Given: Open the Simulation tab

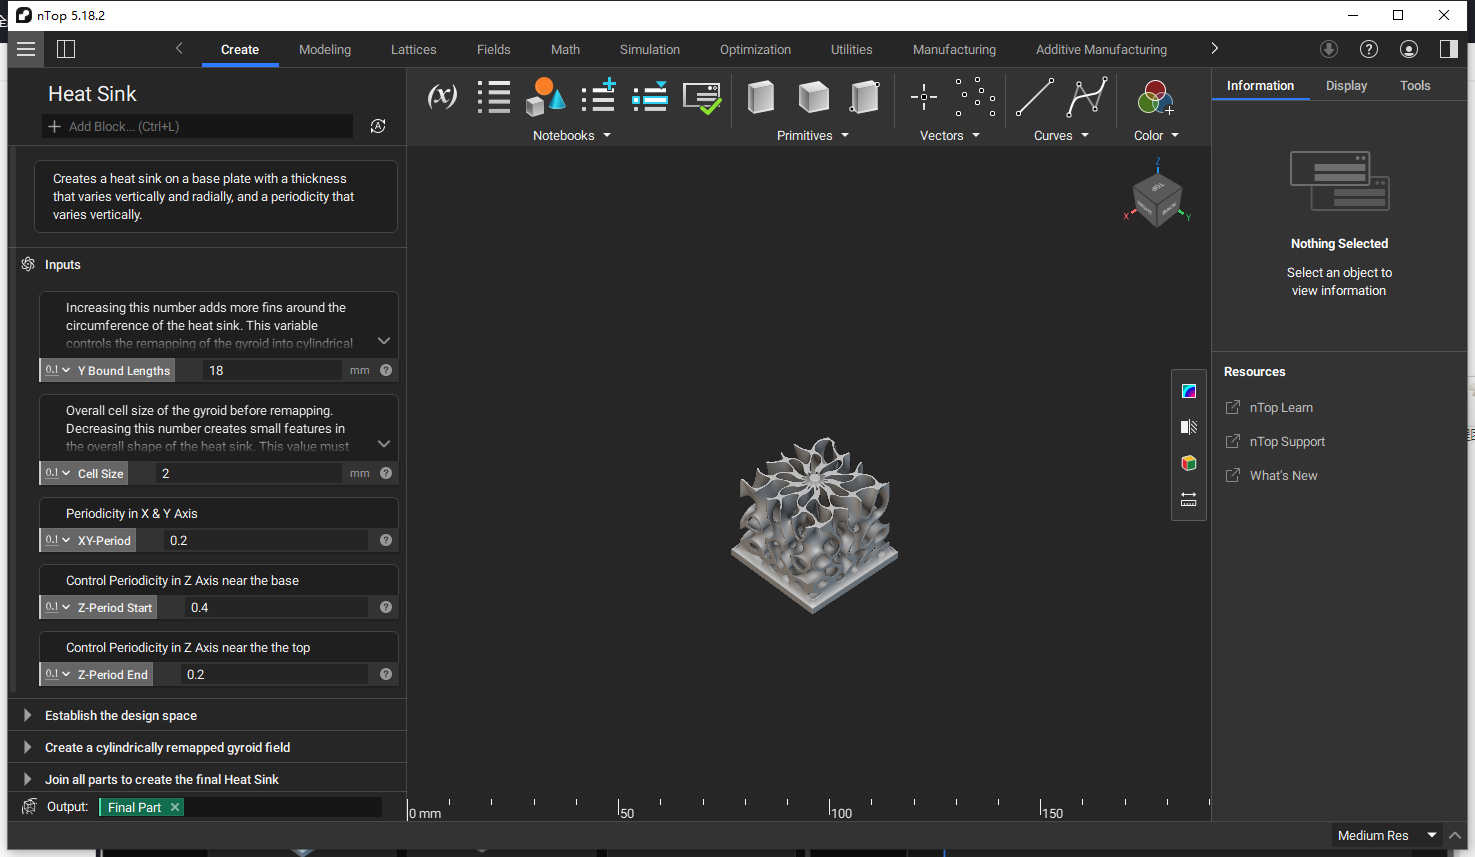Looking at the screenshot, I should 650,49.
